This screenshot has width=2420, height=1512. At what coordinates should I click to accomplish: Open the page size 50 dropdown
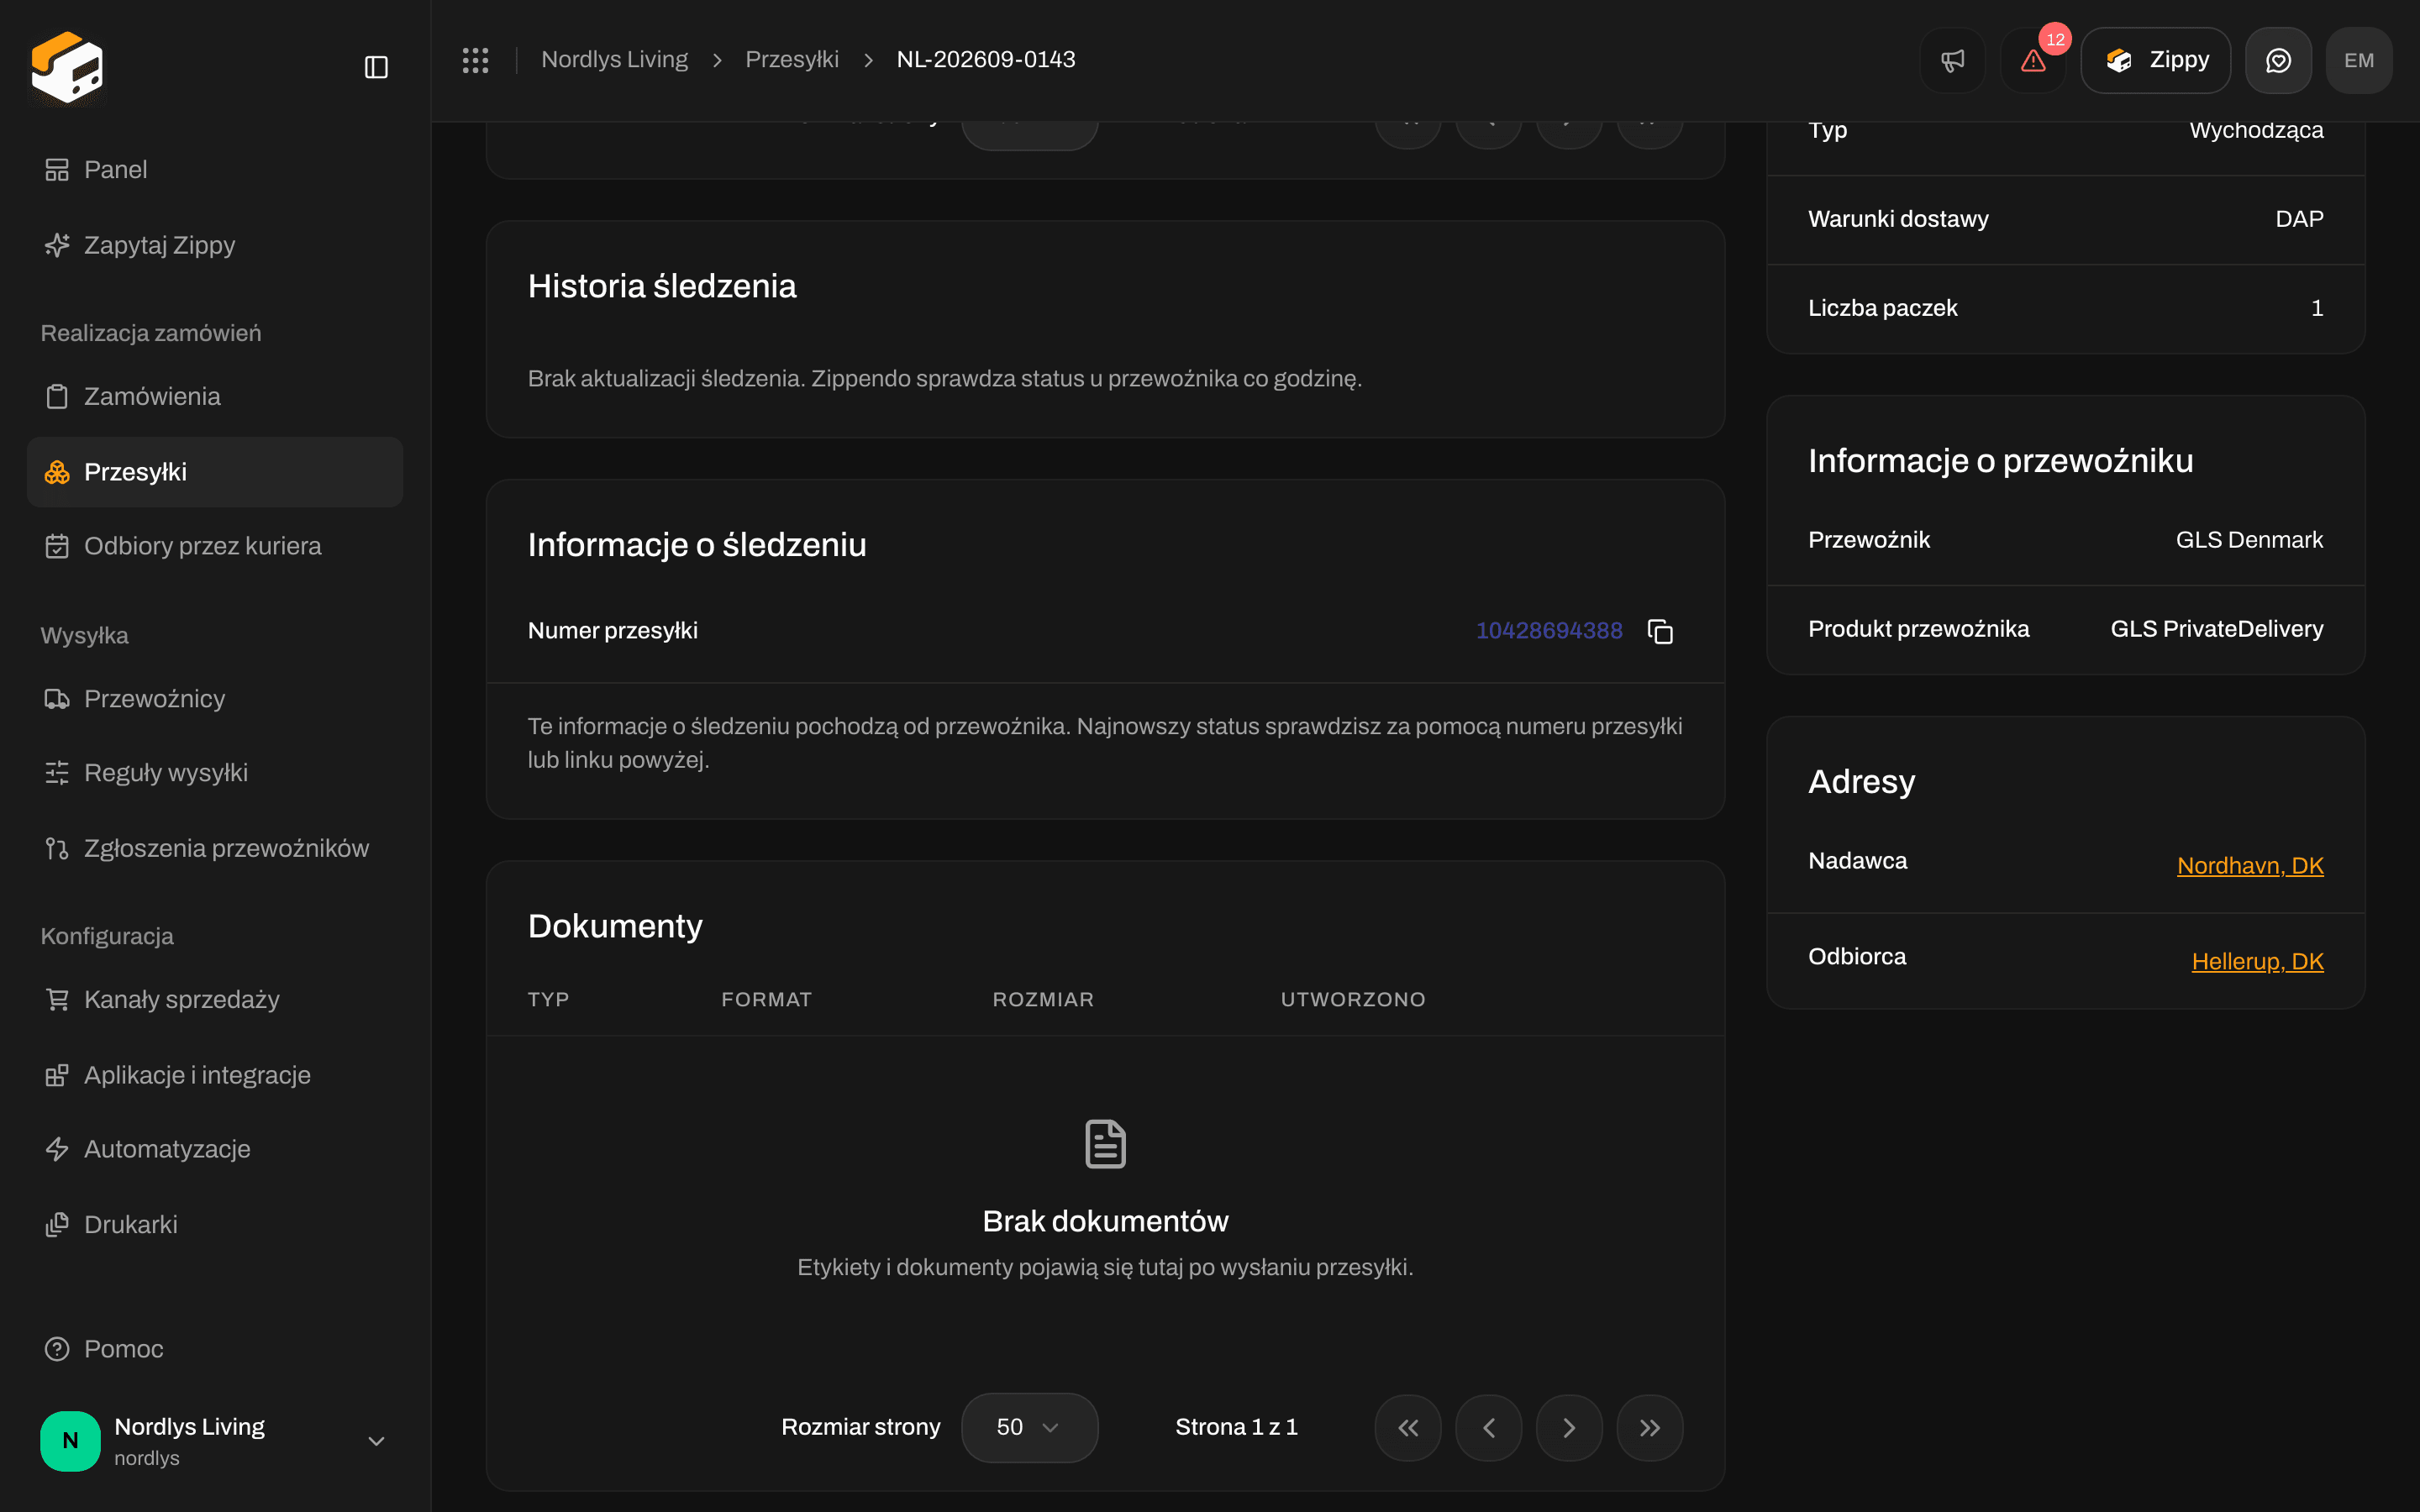tap(1029, 1427)
